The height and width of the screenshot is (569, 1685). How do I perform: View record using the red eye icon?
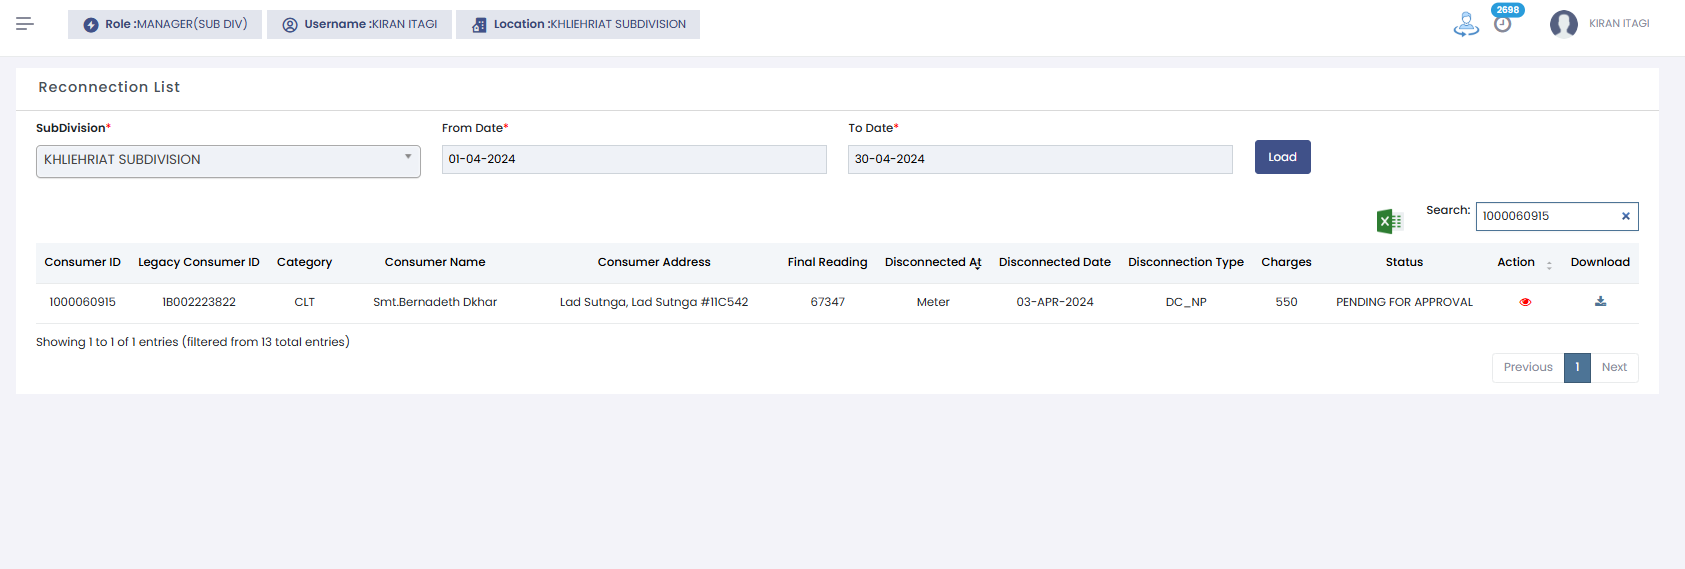pos(1525,302)
